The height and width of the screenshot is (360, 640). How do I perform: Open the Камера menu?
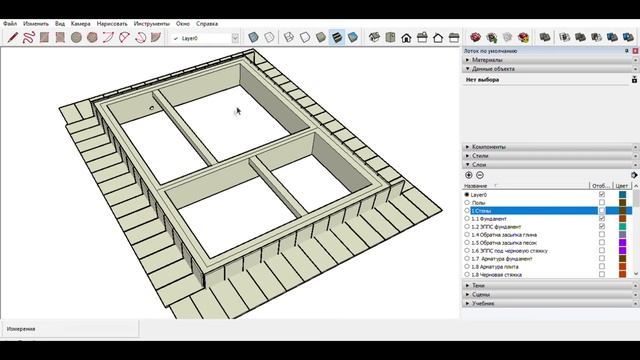point(80,24)
